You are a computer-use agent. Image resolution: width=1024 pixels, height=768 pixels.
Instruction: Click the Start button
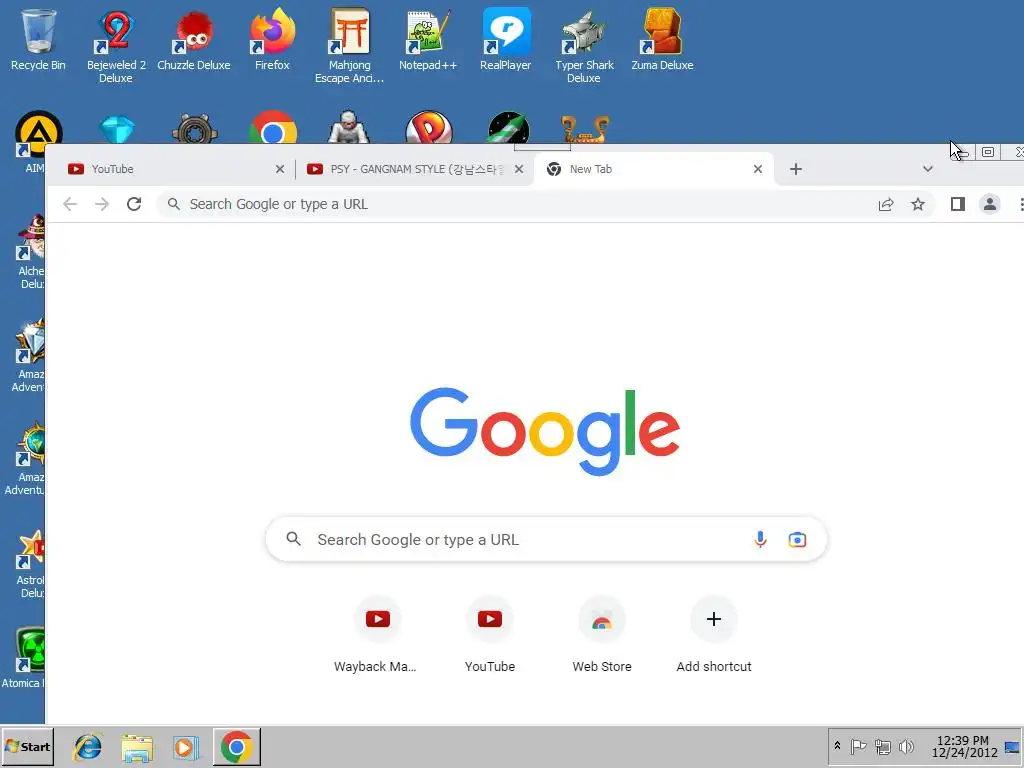[27, 746]
